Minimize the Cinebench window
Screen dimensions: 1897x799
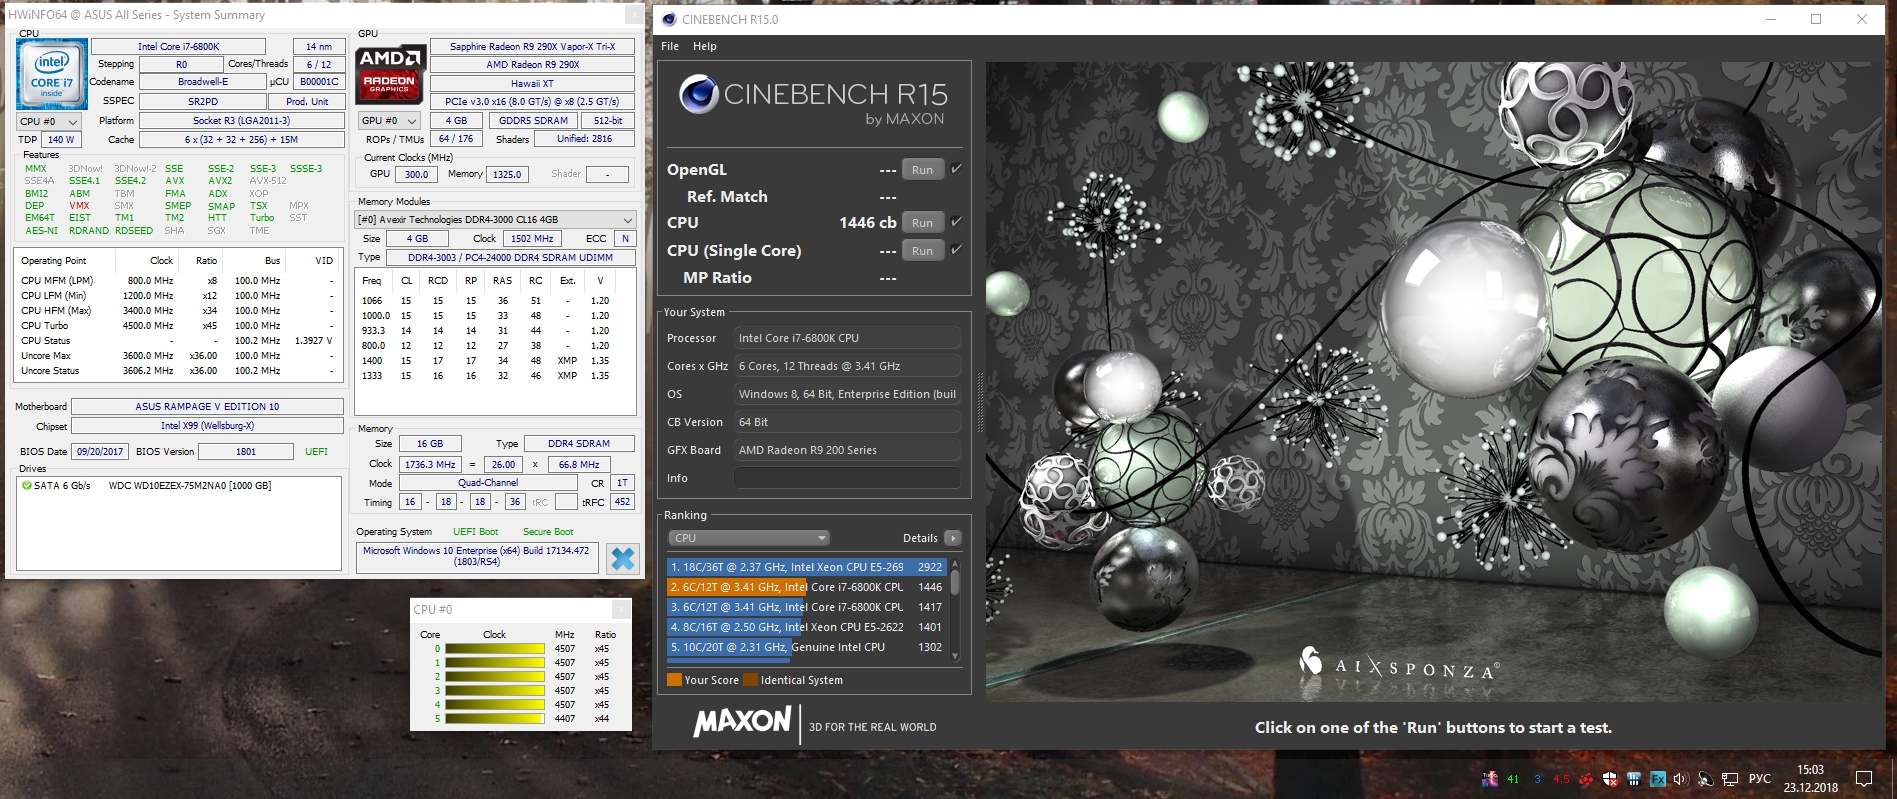tap(1771, 19)
